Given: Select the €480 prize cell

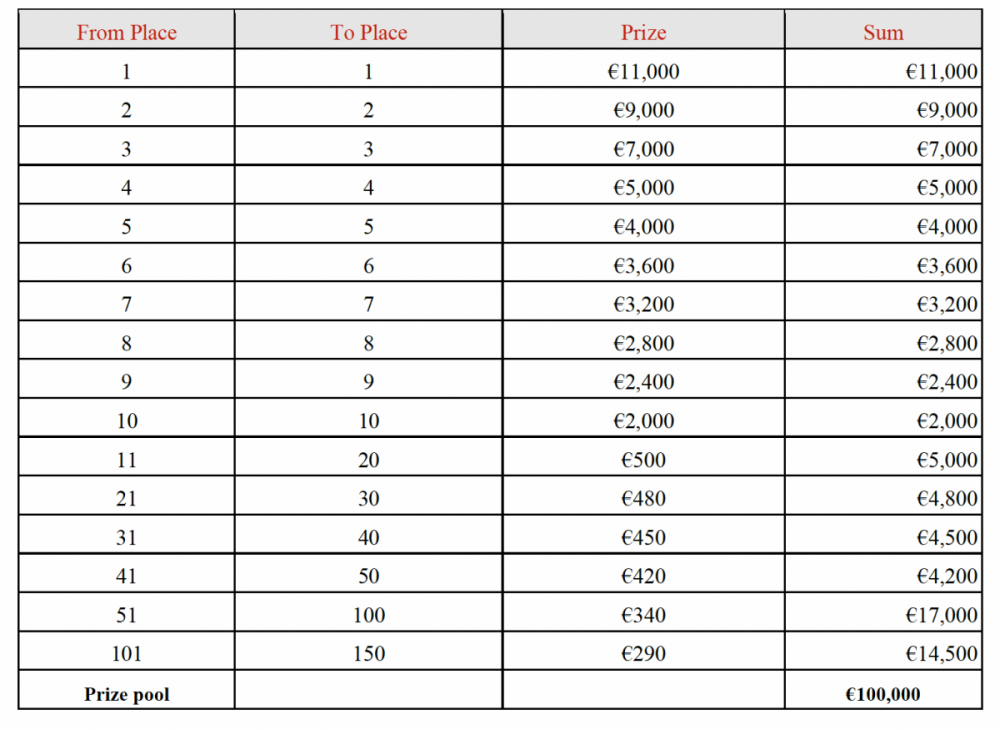Looking at the screenshot, I should (643, 499).
